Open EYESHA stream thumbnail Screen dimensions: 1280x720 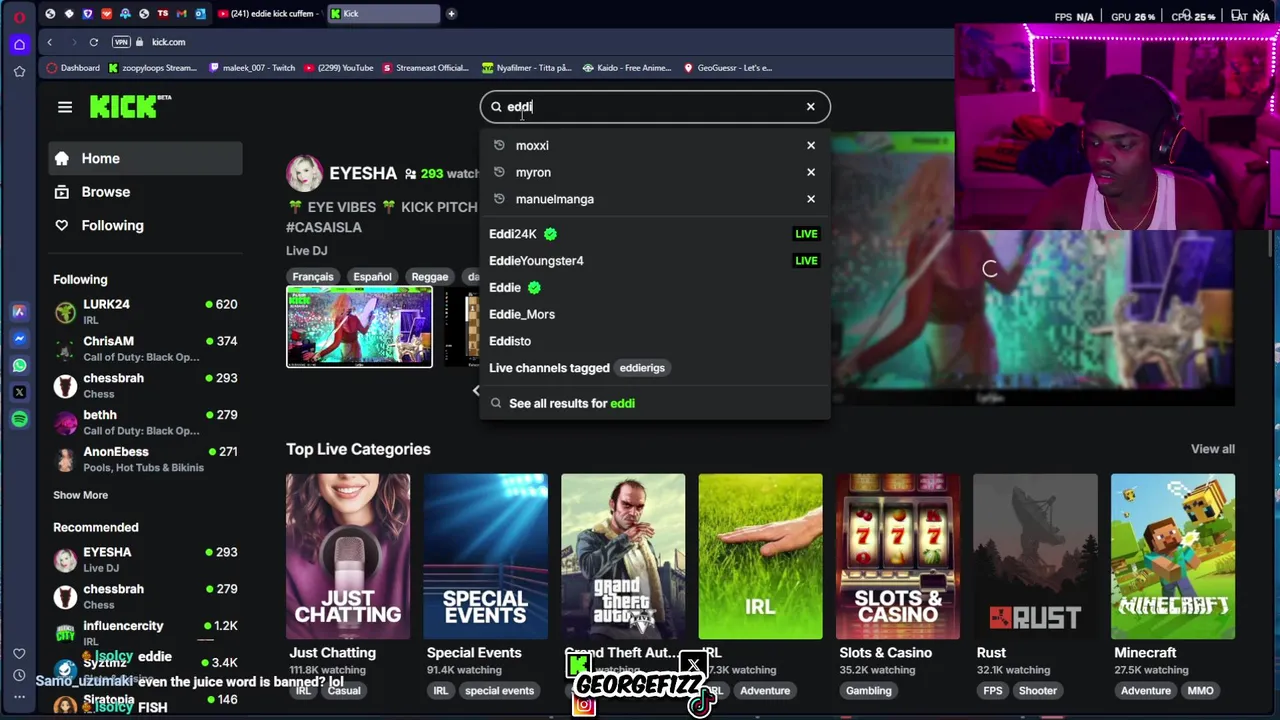[x=359, y=327]
